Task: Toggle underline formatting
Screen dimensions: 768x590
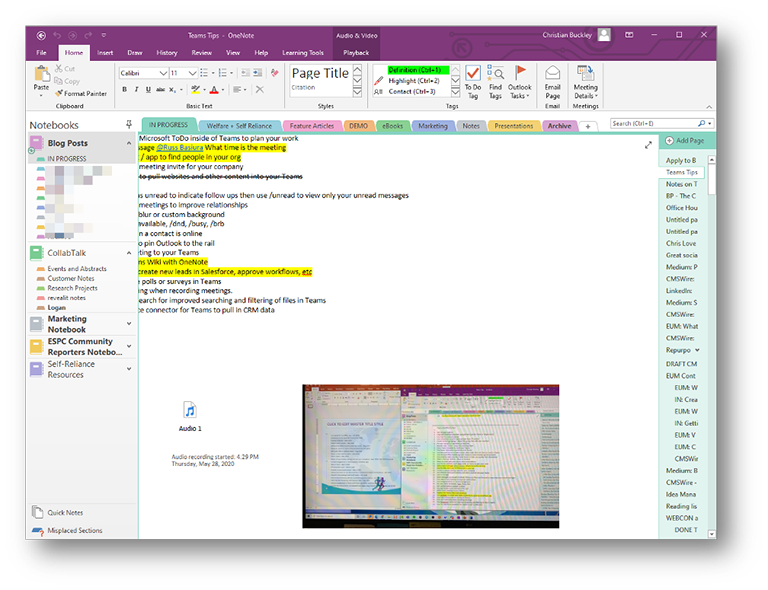Action: 148,90
